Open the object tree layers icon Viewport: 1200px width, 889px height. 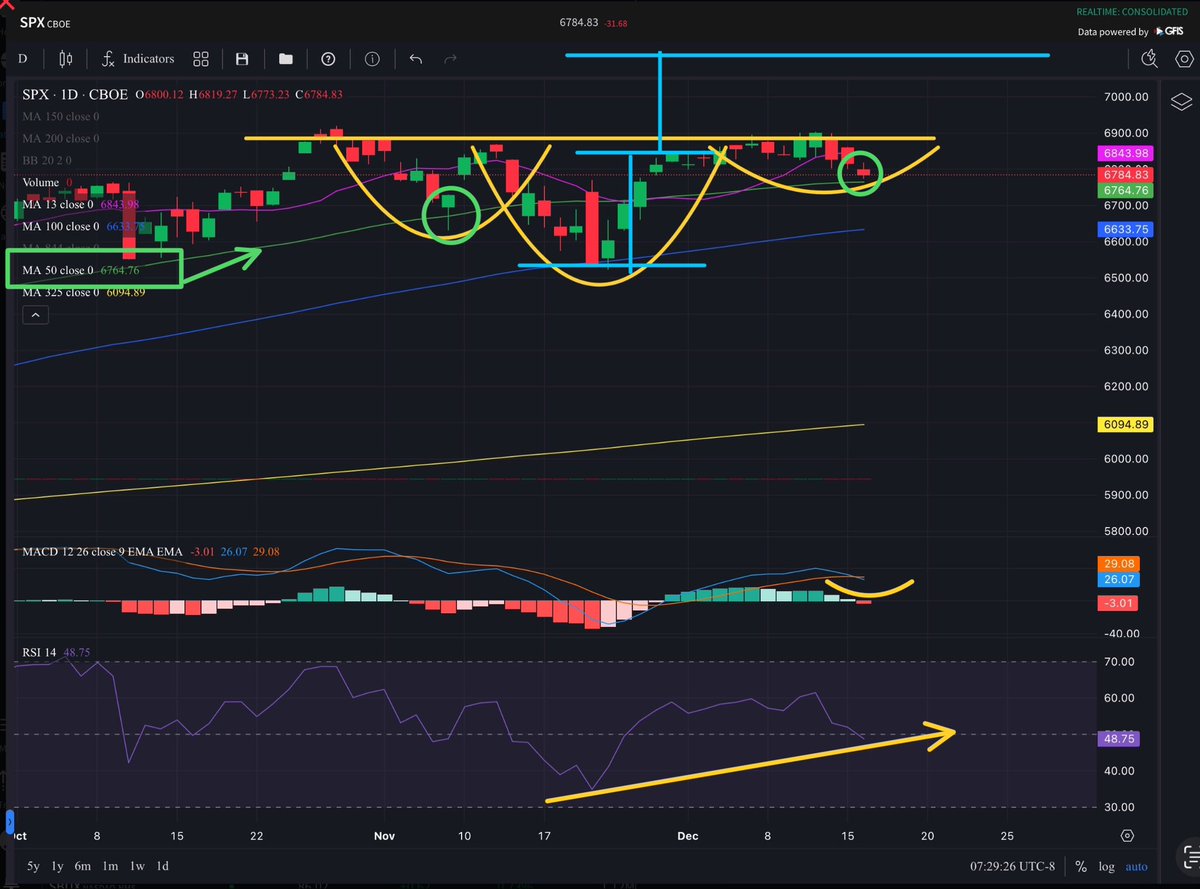coord(1180,102)
